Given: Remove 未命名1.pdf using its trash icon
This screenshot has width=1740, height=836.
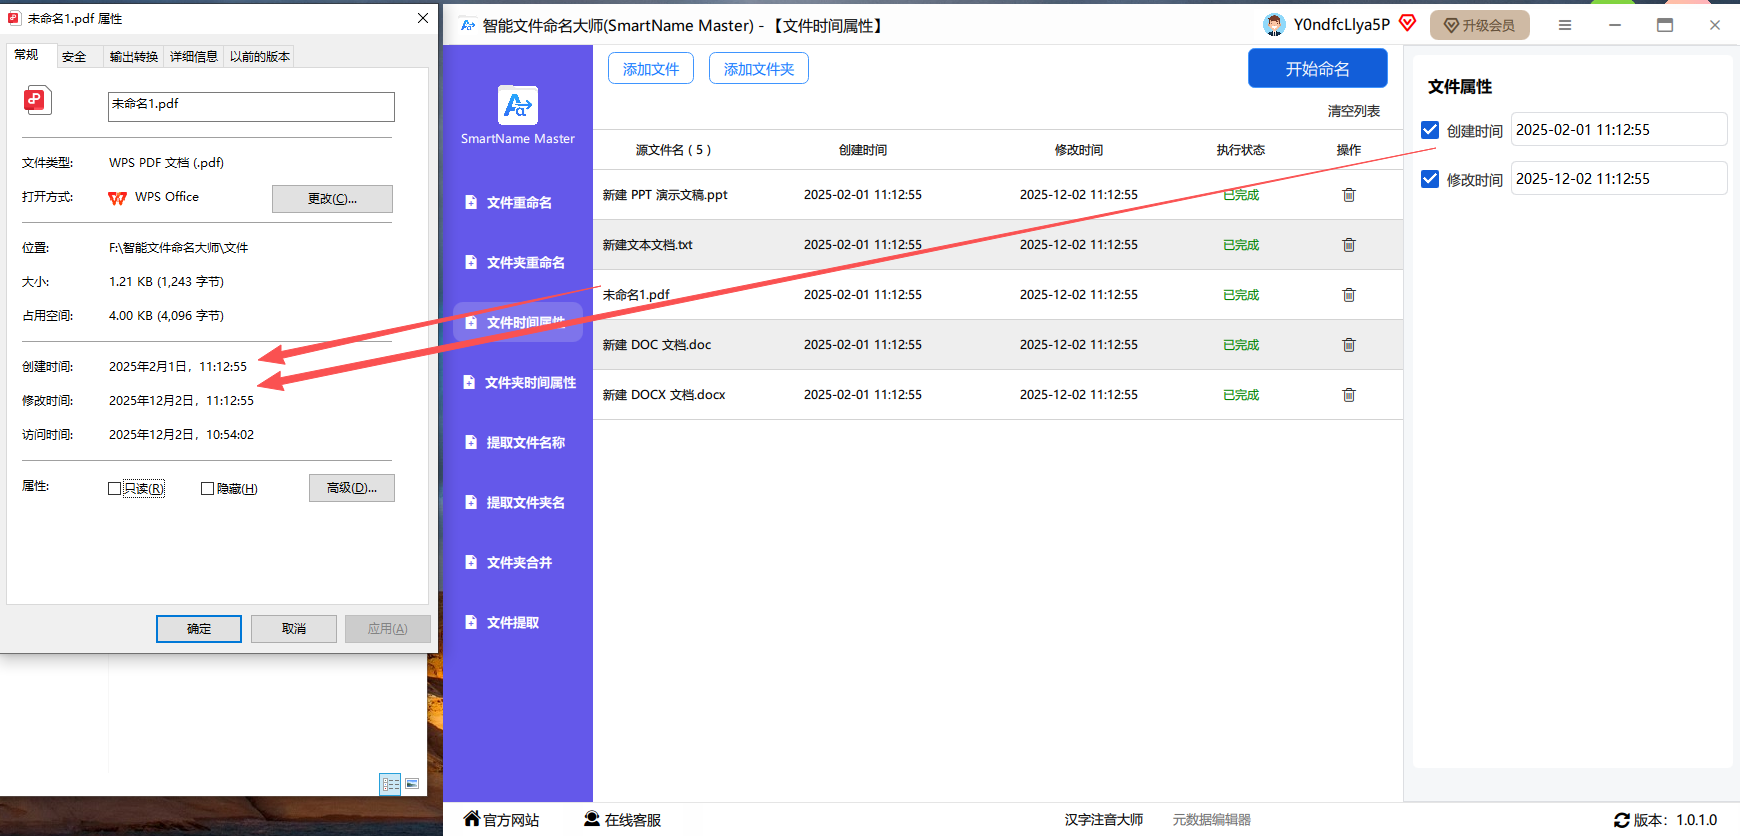Looking at the screenshot, I should tap(1348, 295).
